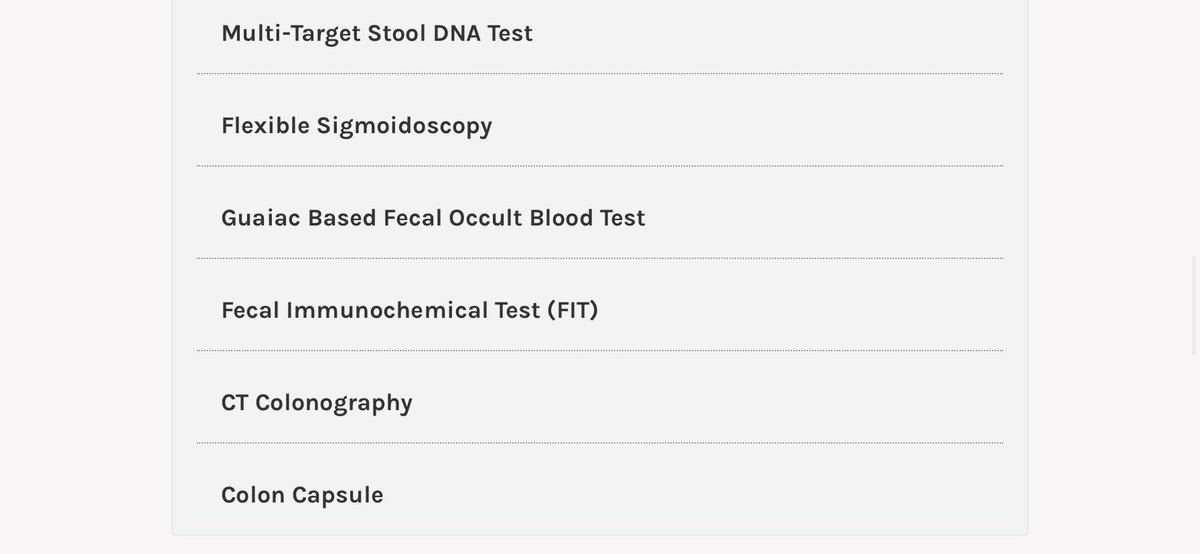Click the word Capsule in the last row
Viewport: 1200px width, 554px height.
point(337,495)
